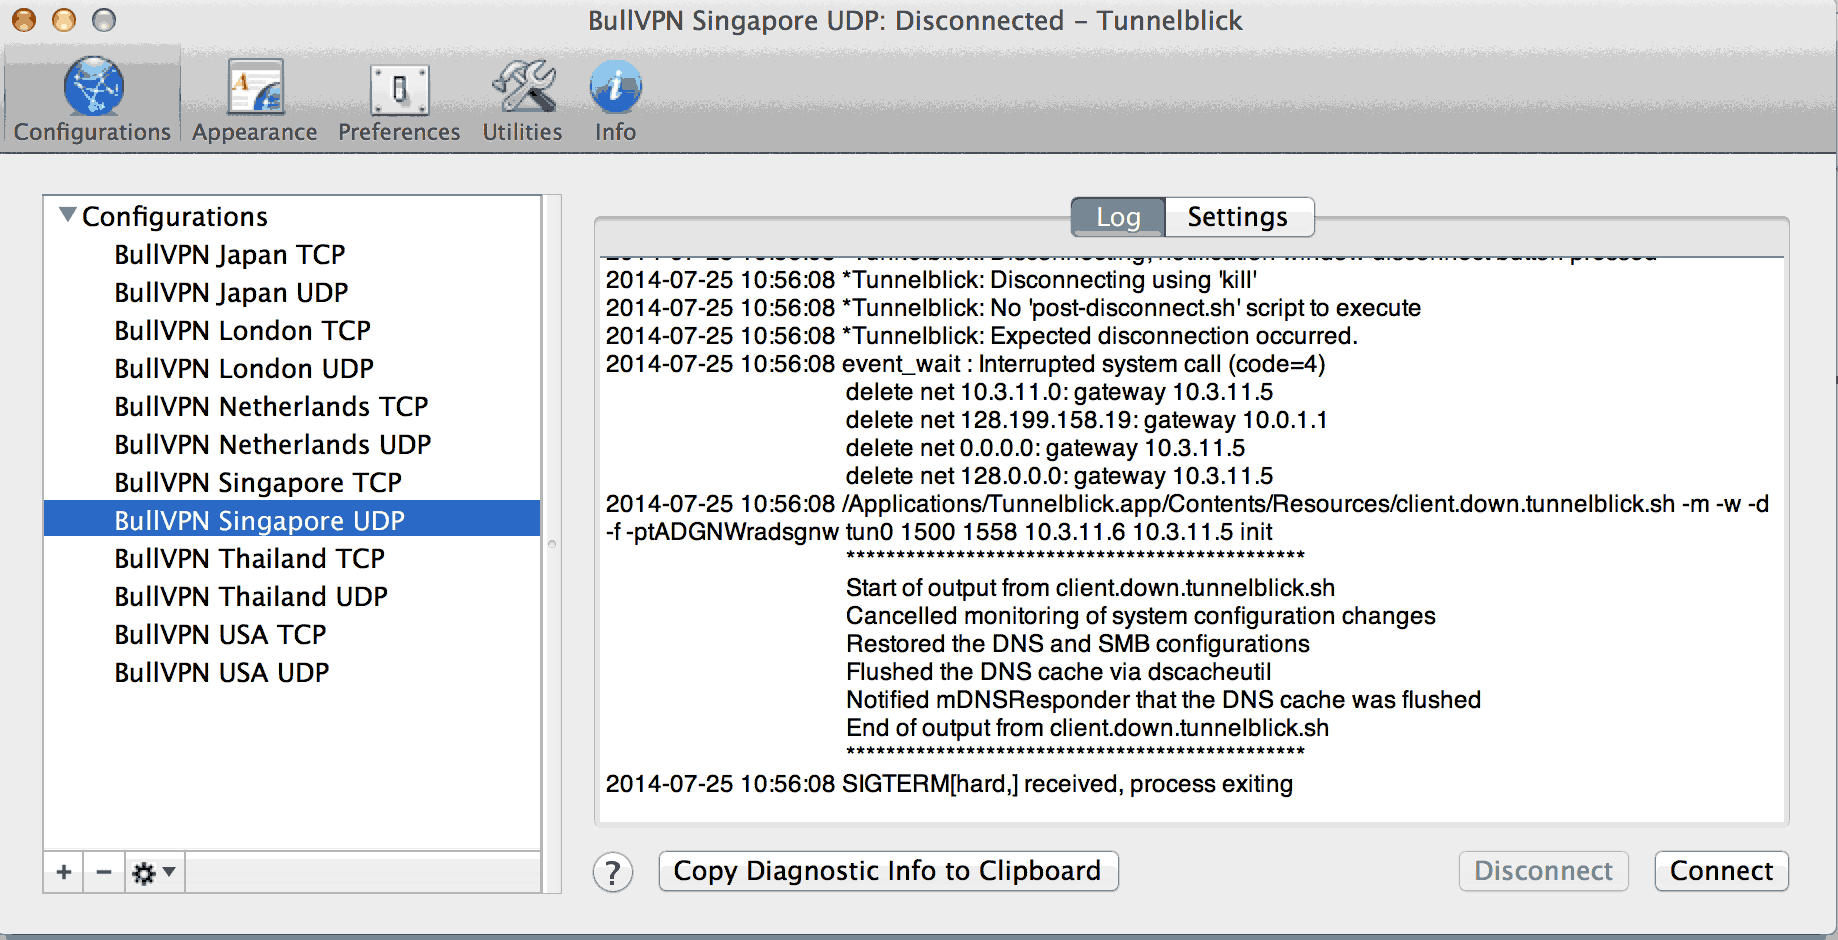Click the plus button to add configuration

tap(64, 872)
